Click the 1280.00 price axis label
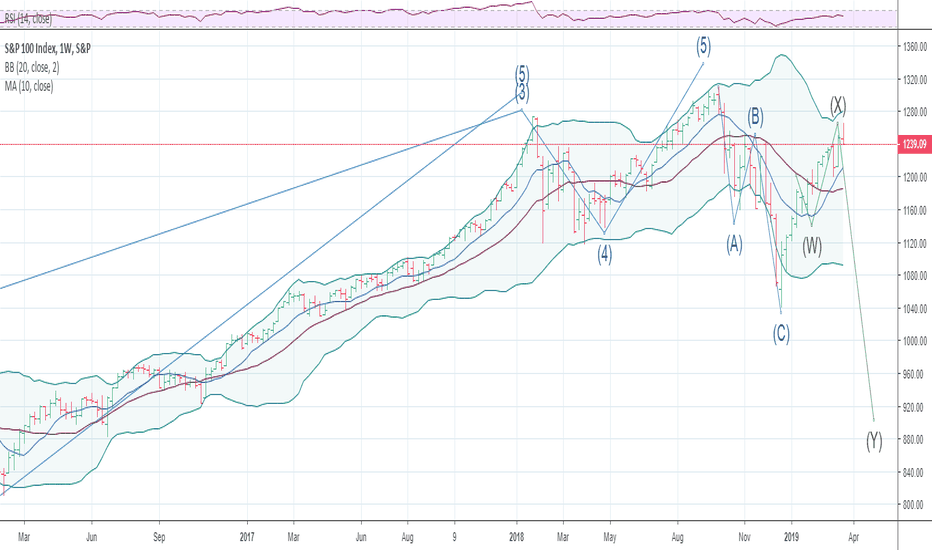 point(915,112)
